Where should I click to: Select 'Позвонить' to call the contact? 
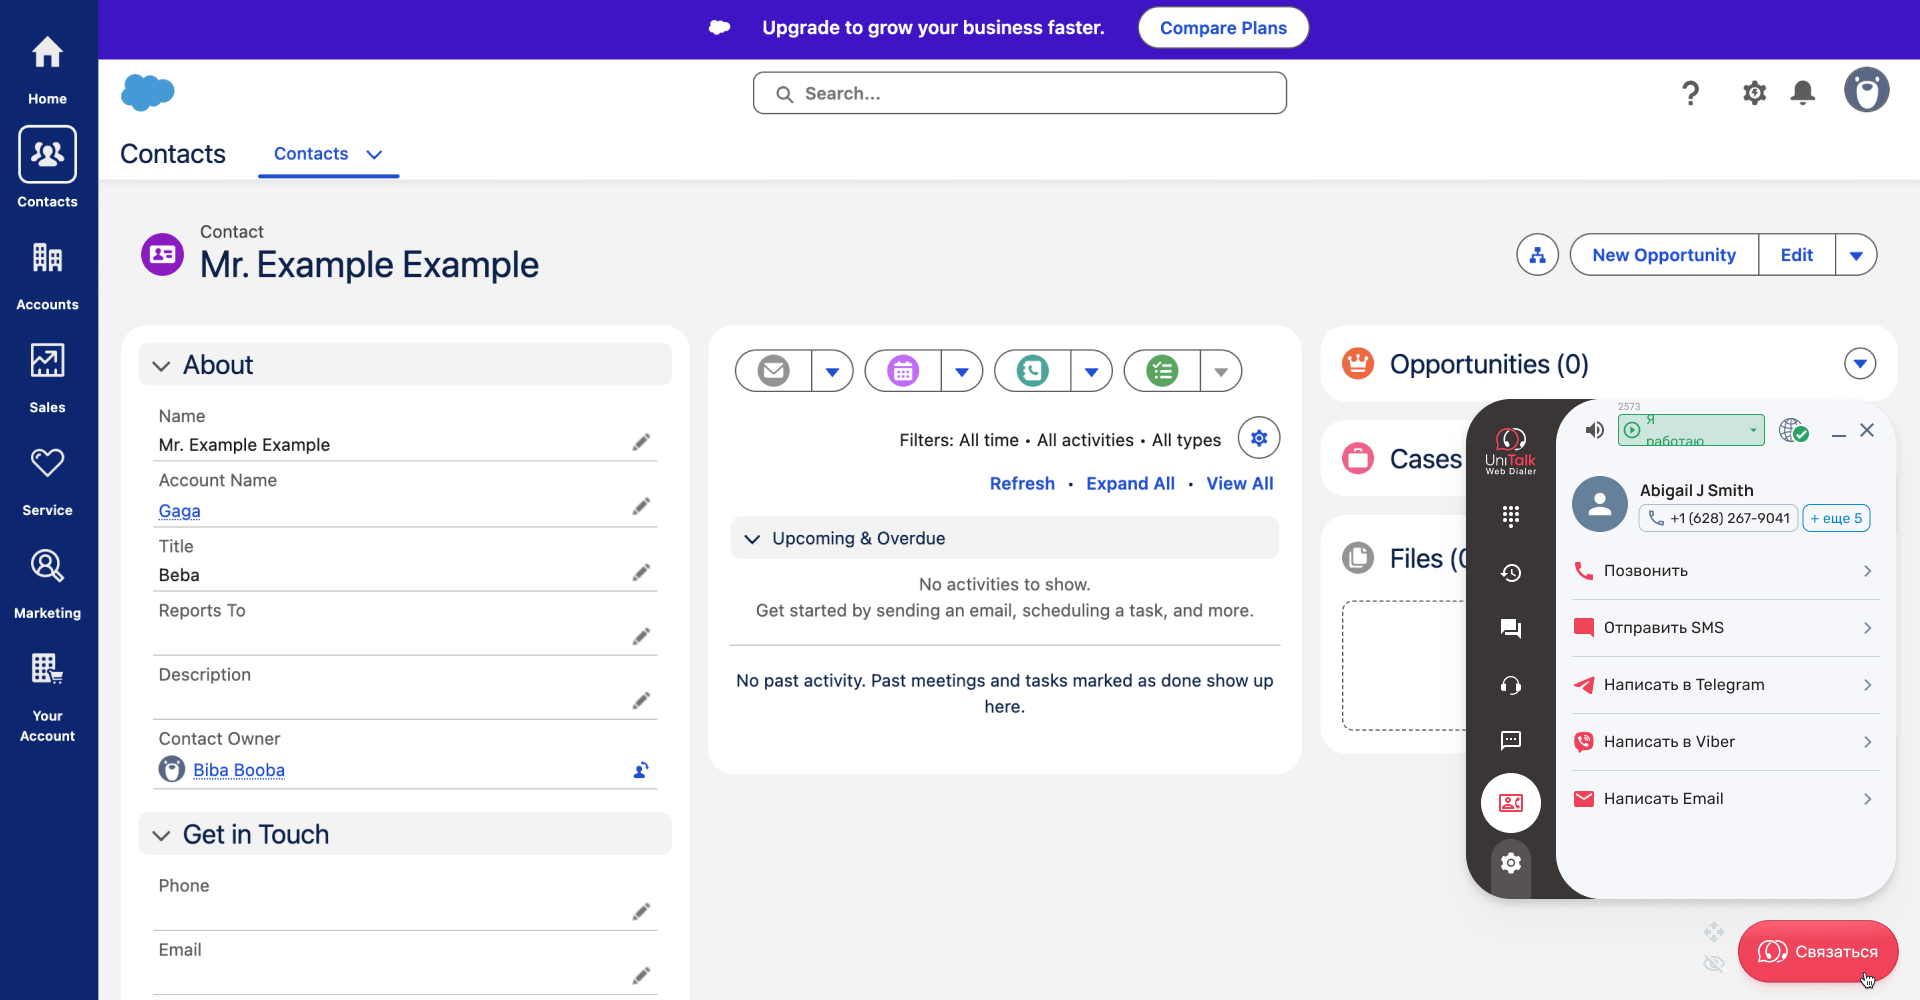point(1725,571)
